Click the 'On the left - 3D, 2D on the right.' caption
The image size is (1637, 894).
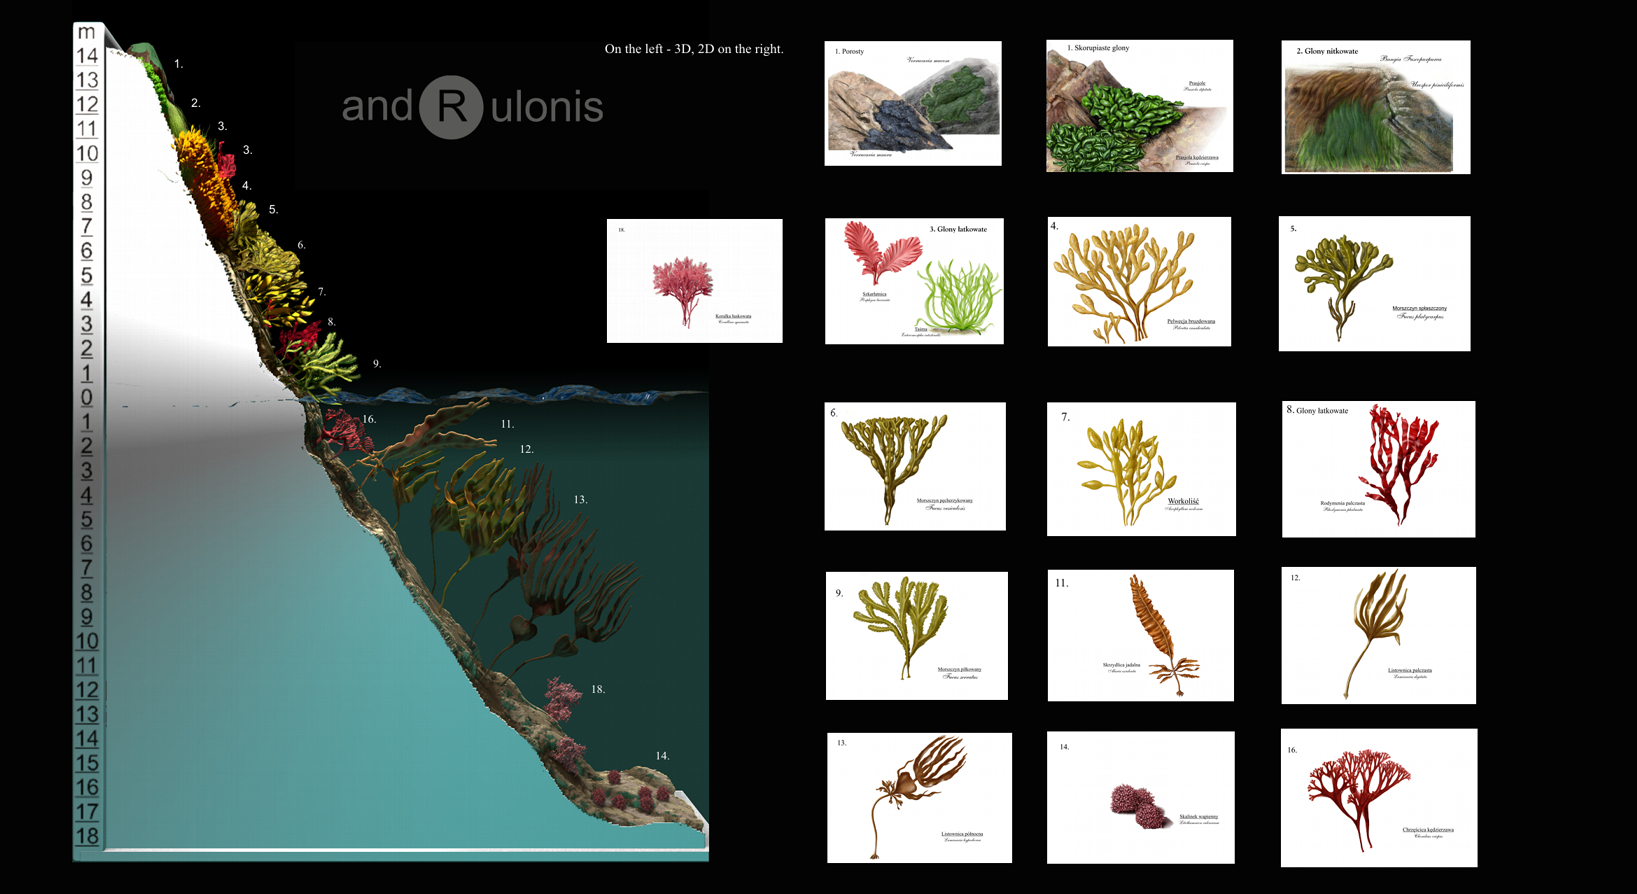coord(694,49)
